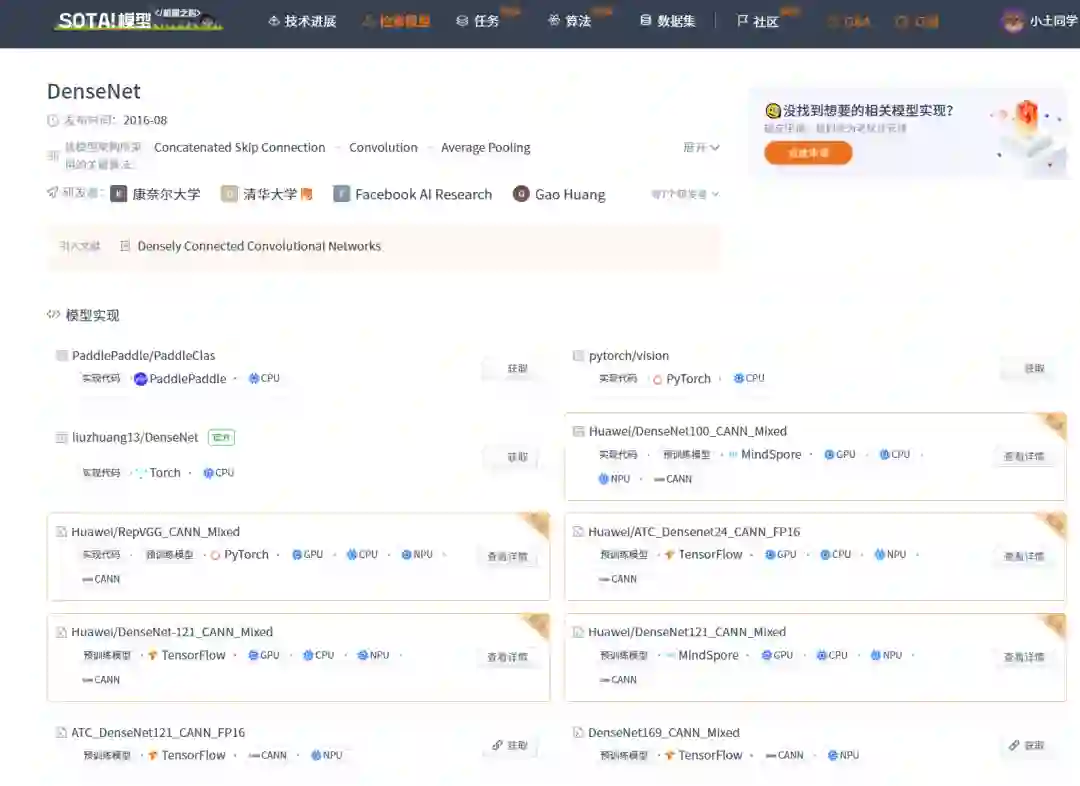Open liuzhuang13/DenseNet implementation

(x=135, y=437)
